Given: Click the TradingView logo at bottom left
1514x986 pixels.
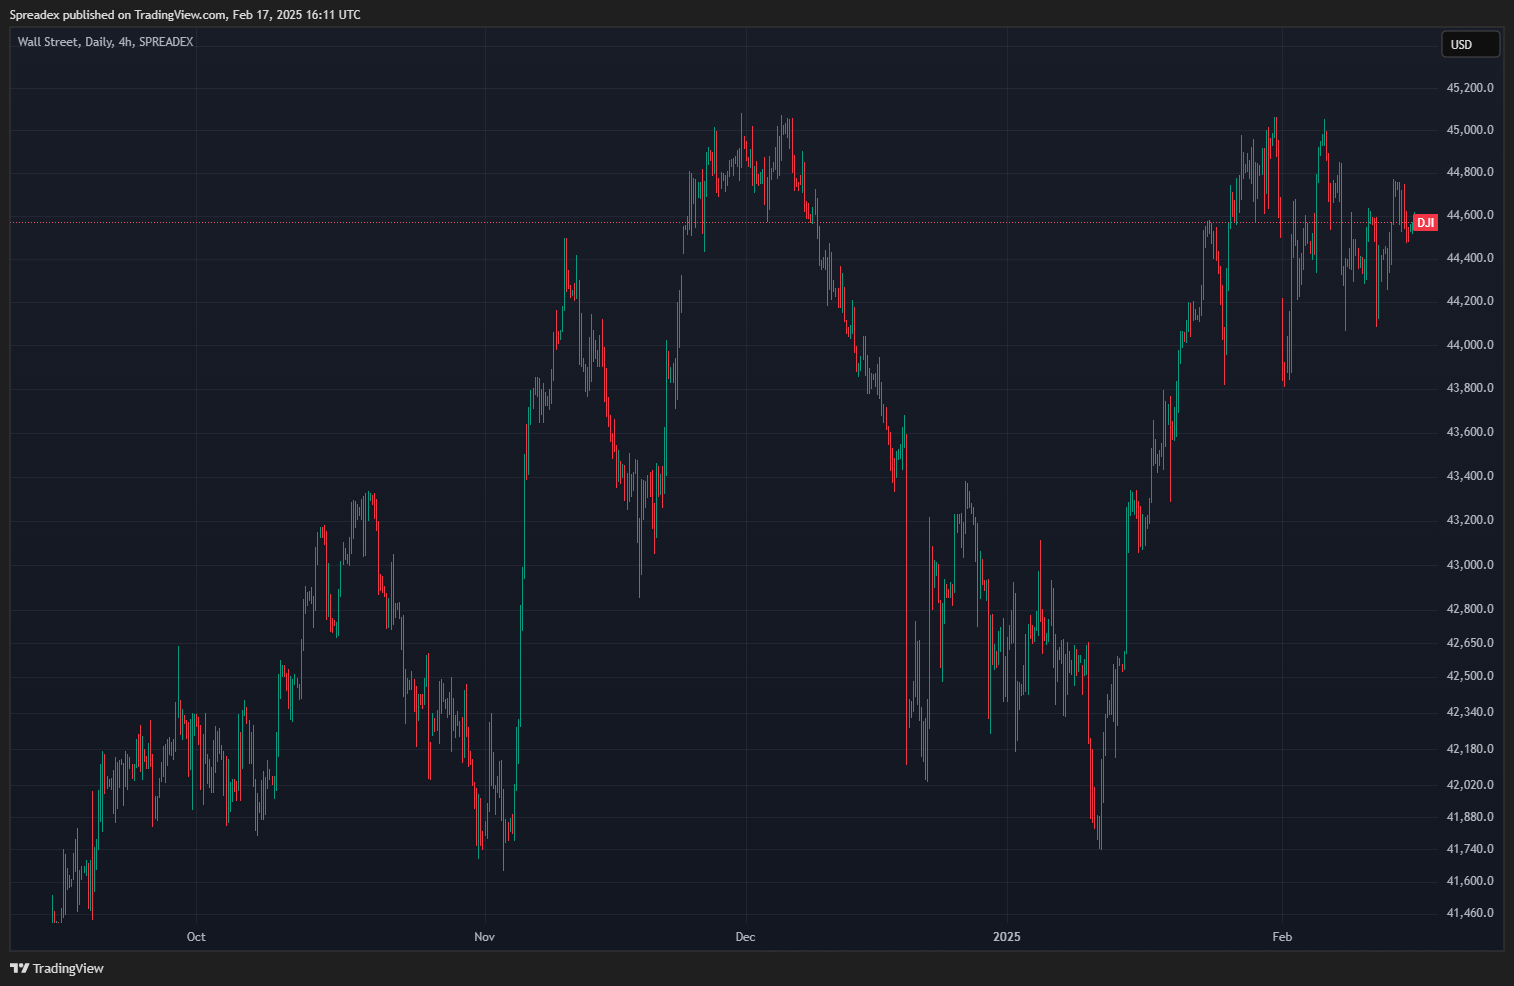Looking at the screenshot, I should [x=57, y=968].
